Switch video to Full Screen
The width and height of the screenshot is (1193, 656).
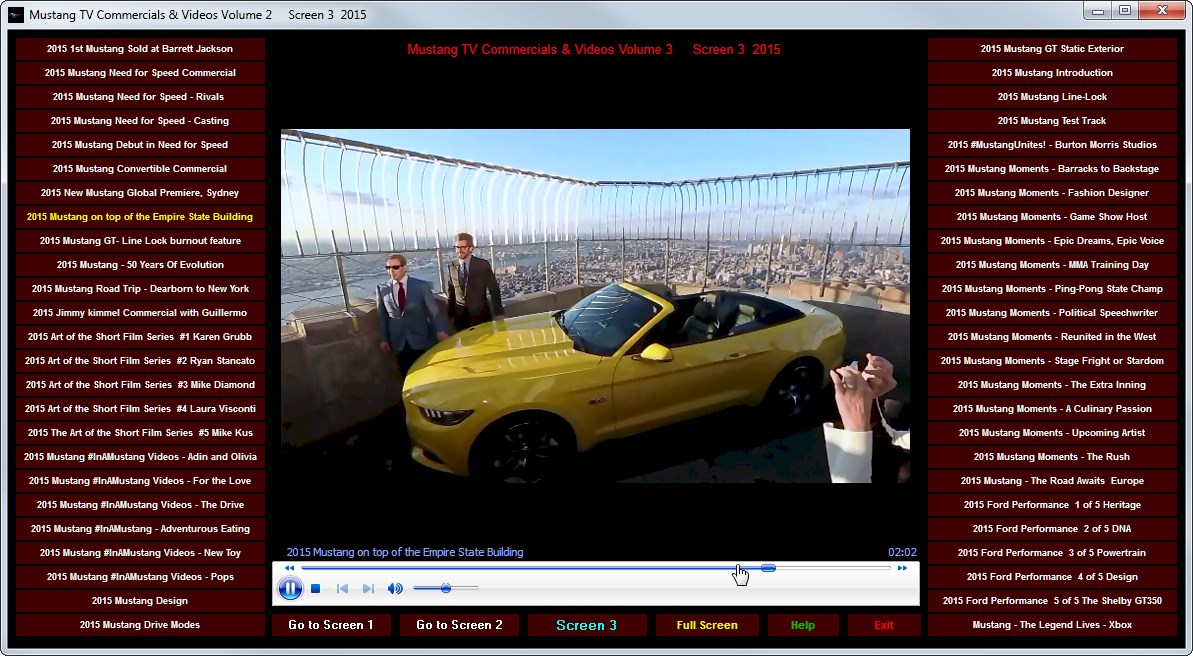pyautogui.click(x=707, y=625)
